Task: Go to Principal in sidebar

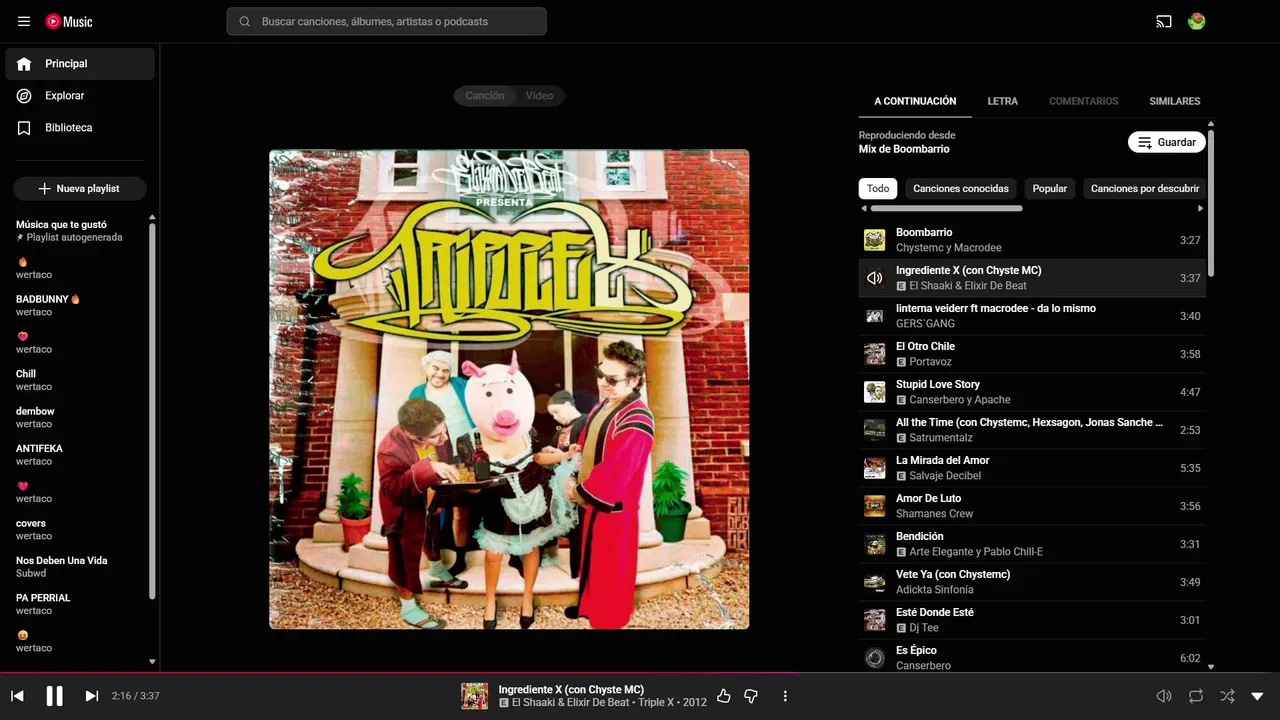Action: click(x=80, y=64)
